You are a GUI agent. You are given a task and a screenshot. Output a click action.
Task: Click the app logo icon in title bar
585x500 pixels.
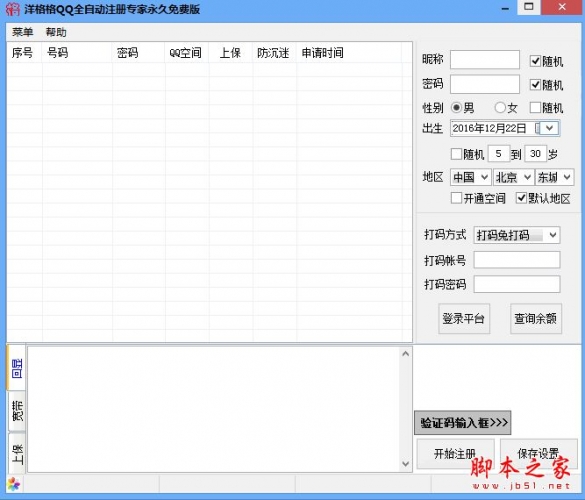point(12,9)
